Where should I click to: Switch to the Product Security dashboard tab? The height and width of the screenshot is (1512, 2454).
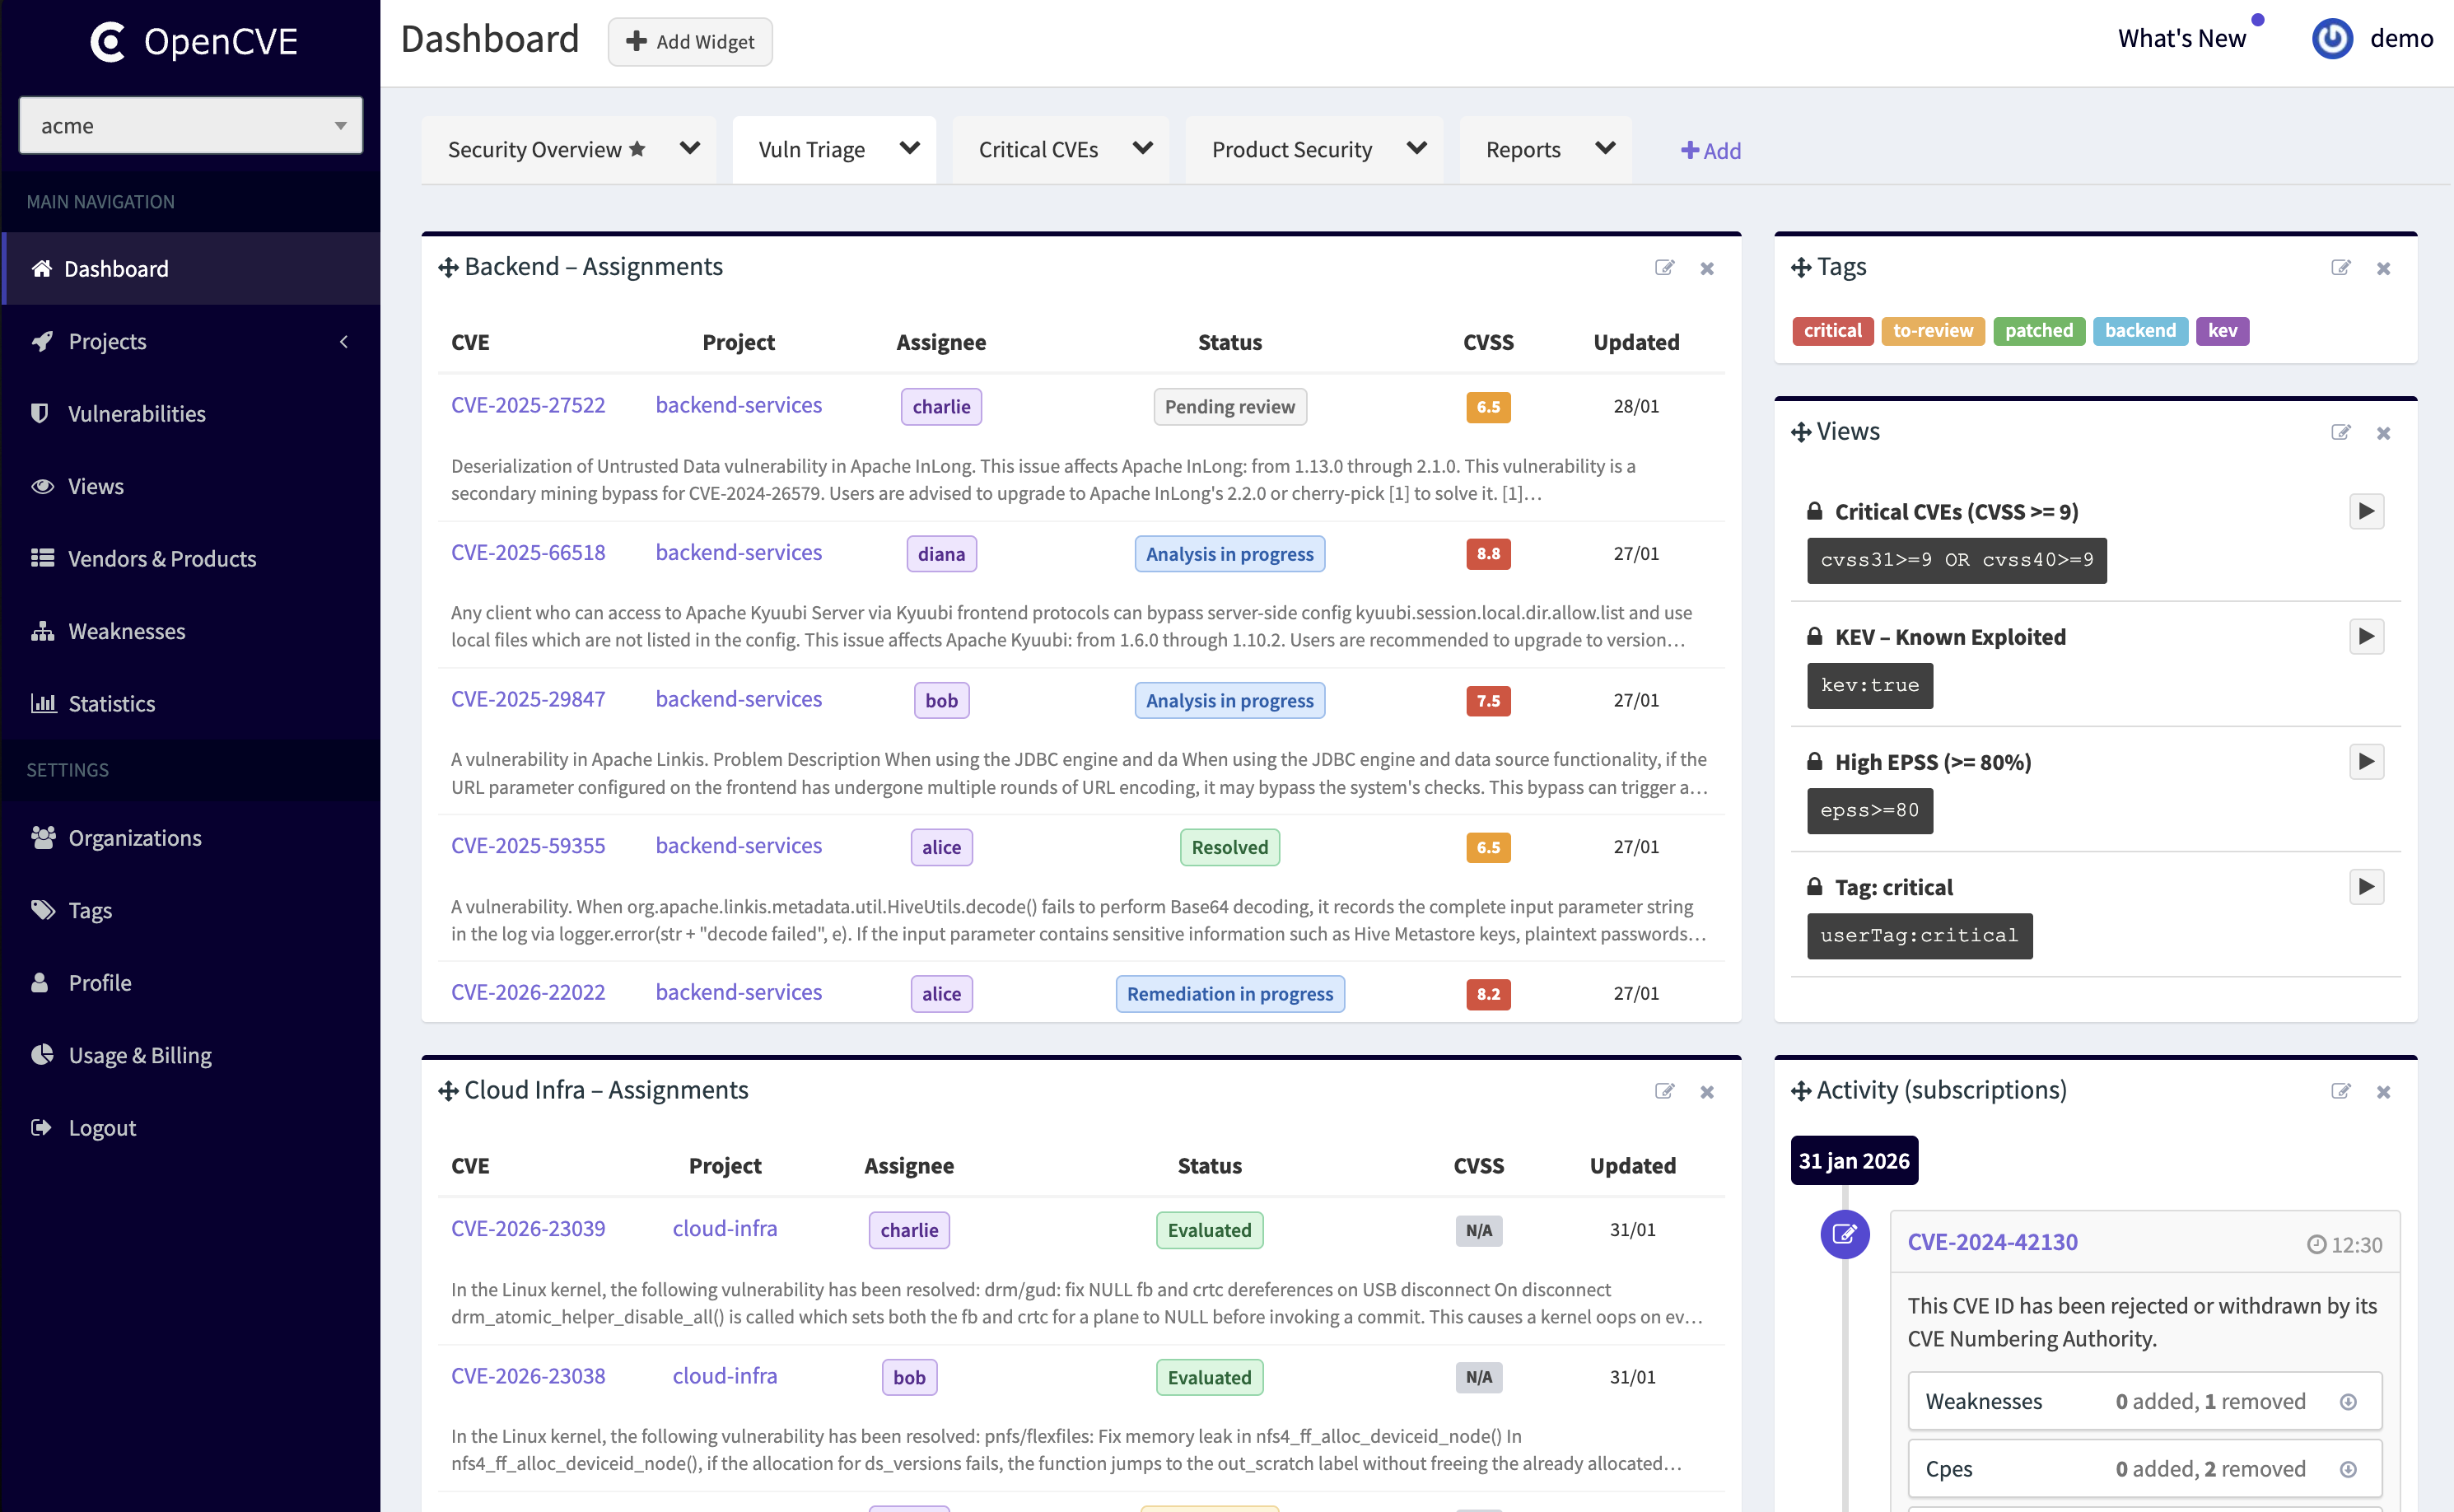[1291, 149]
